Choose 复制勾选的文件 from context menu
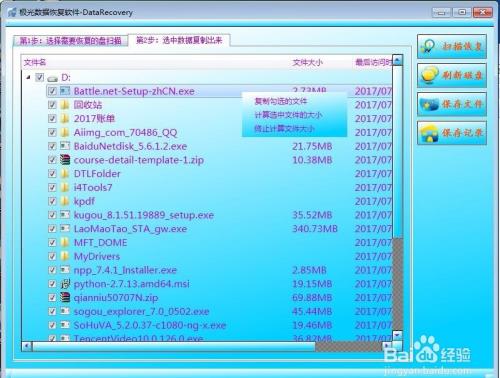This screenshot has width=500, height=378. (x=281, y=101)
